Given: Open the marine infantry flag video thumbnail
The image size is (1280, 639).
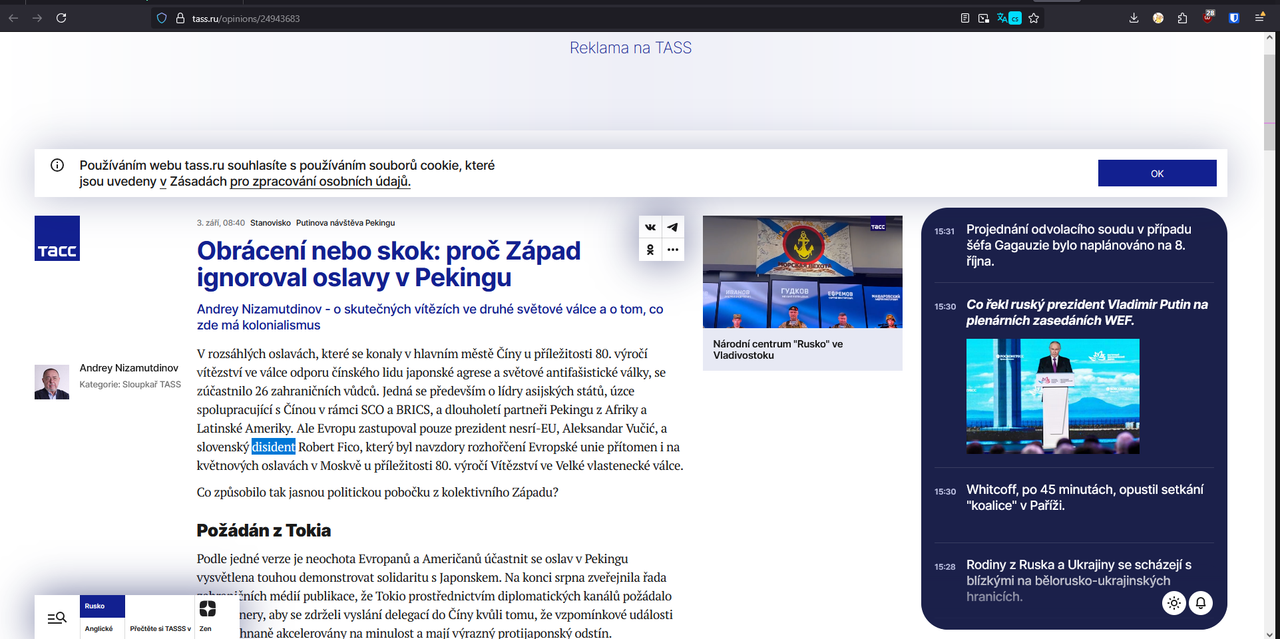Looking at the screenshot, I should 802,272.
